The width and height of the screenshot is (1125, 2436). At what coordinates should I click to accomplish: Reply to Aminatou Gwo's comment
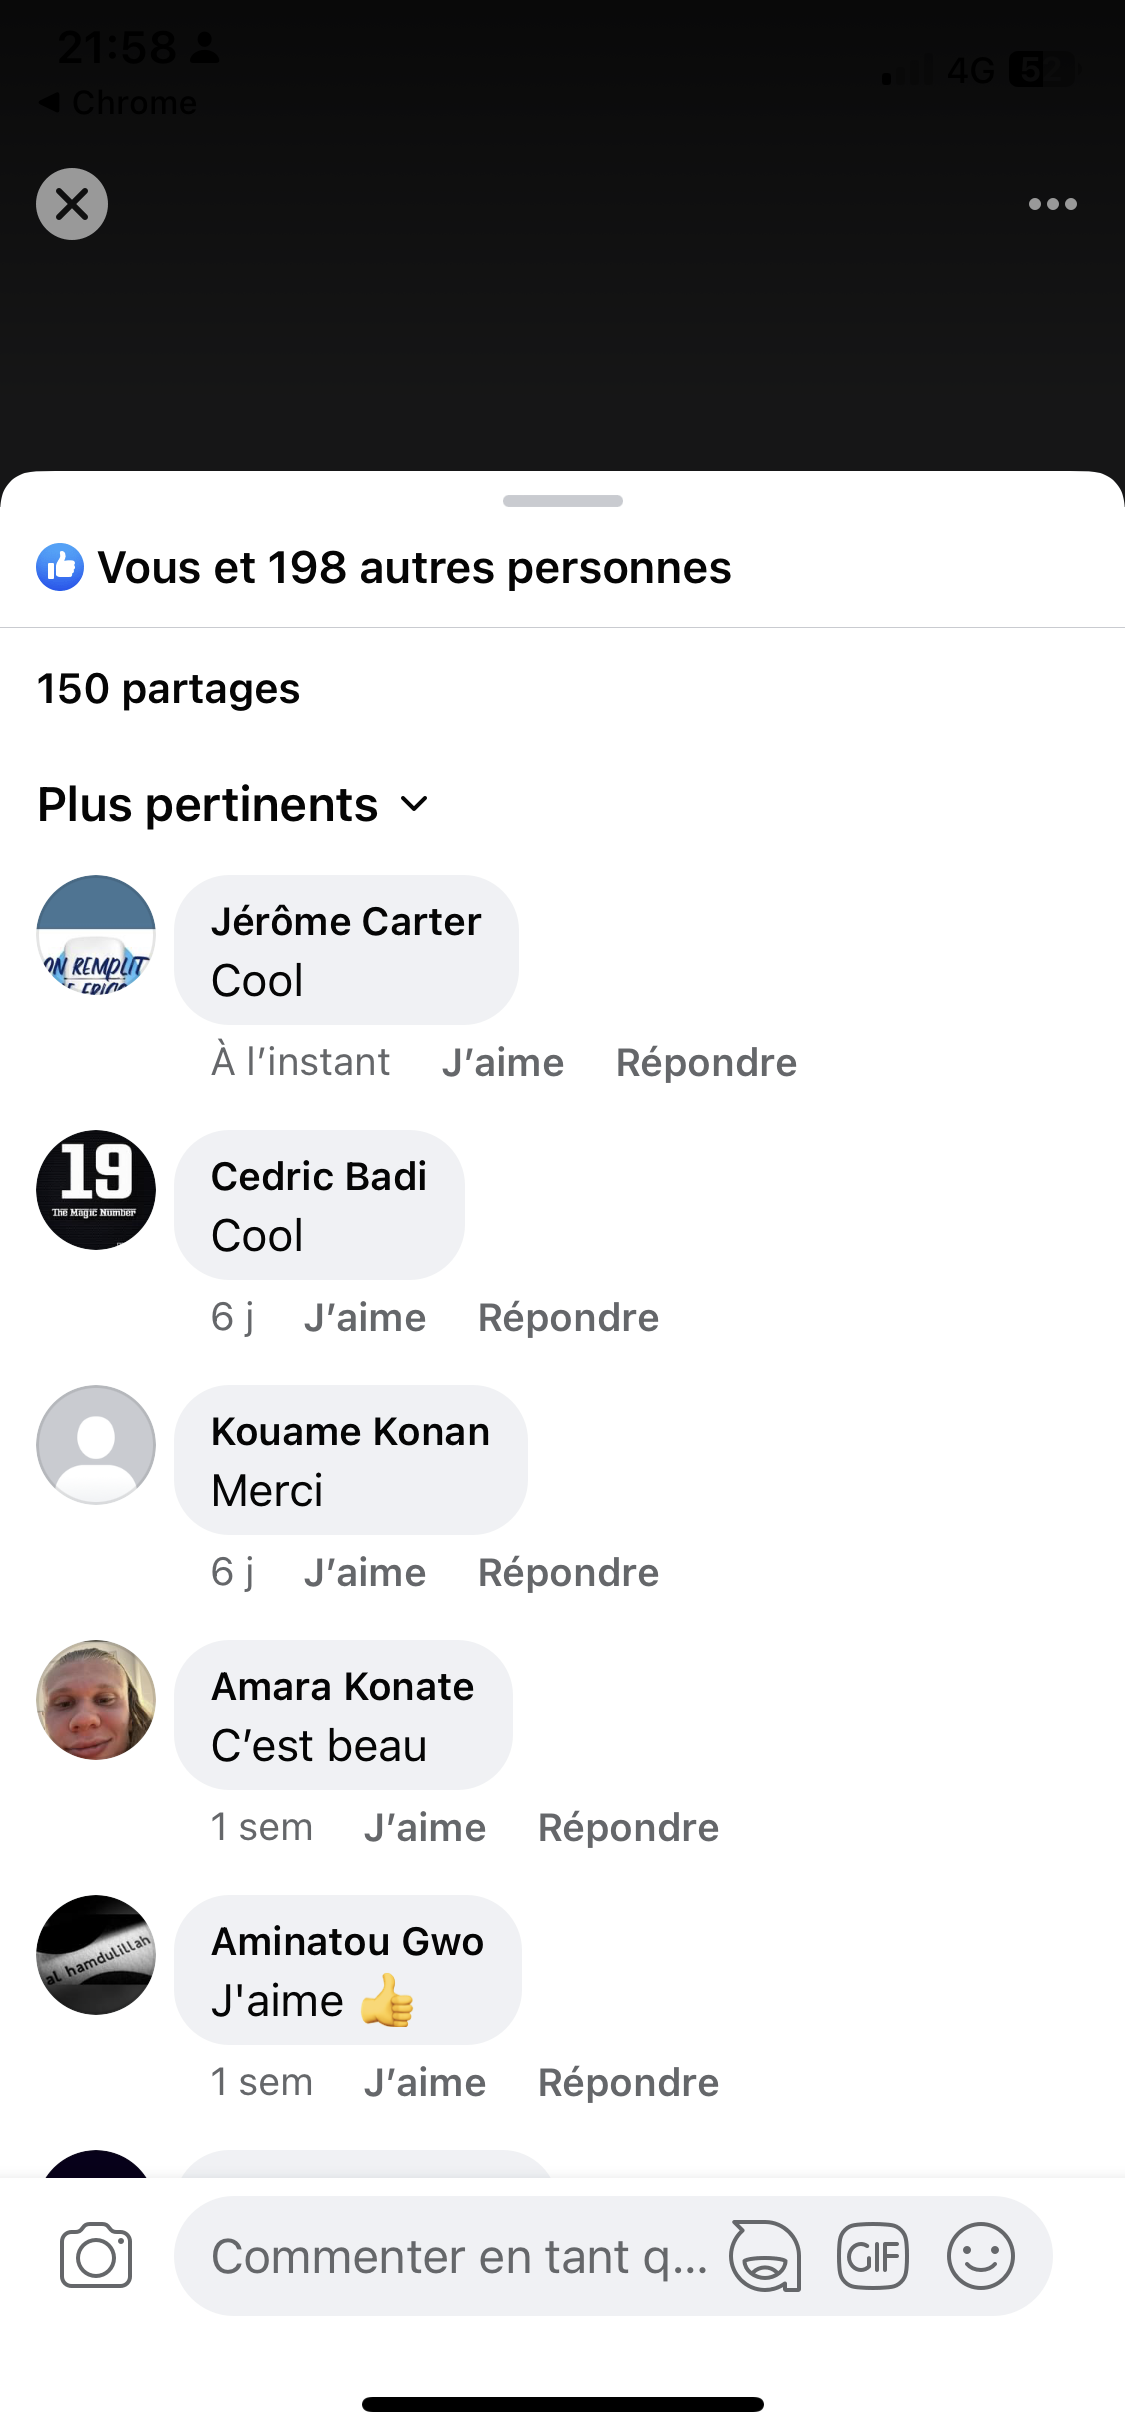point(628,2082)
